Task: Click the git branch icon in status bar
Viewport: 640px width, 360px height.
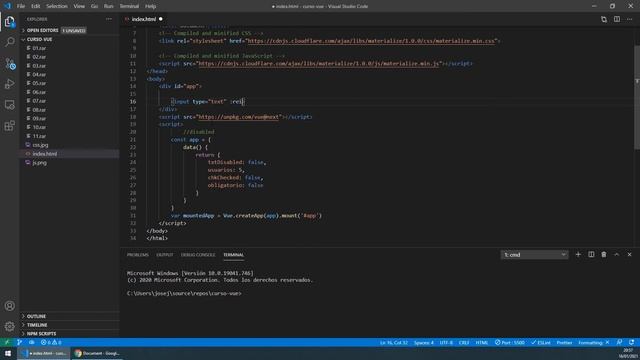Action: point(20,342)
